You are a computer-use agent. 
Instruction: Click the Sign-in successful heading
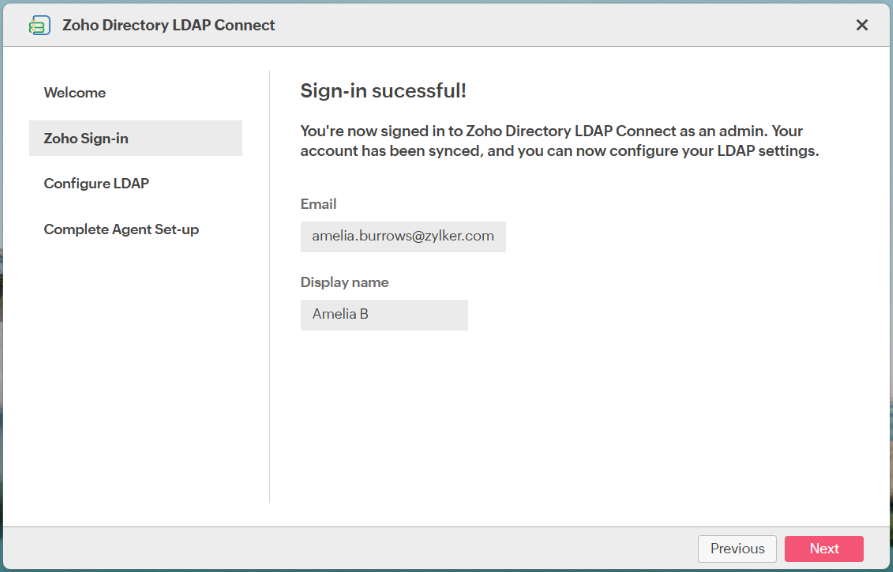point(383,91)
